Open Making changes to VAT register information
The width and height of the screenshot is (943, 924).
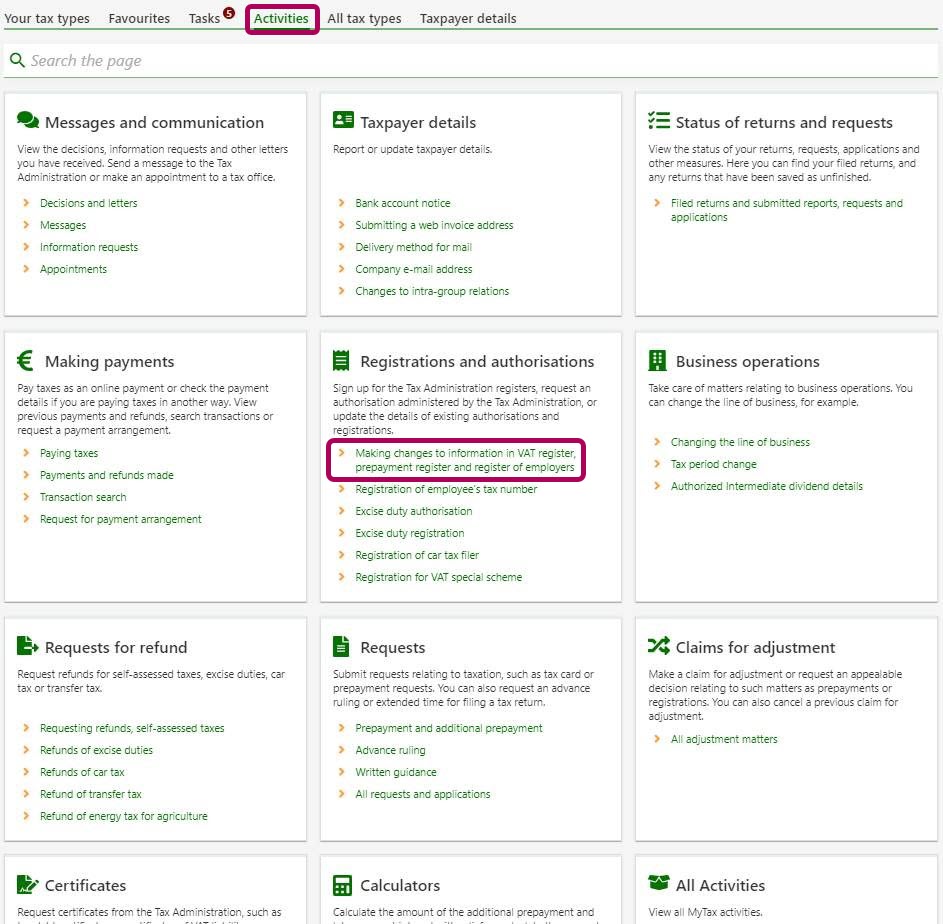465,460
